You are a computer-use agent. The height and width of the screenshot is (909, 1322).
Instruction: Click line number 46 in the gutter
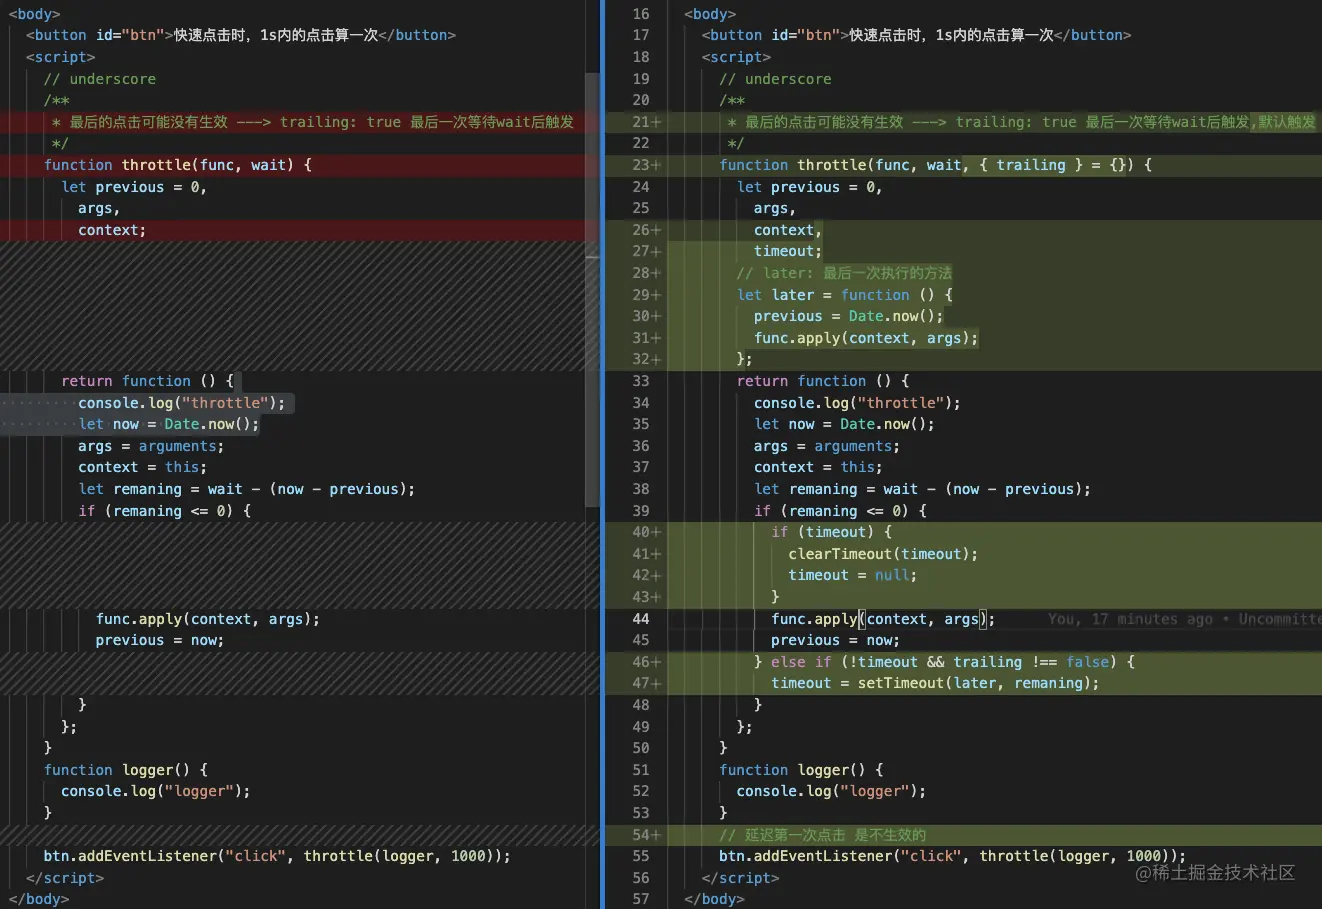(641, 662)
